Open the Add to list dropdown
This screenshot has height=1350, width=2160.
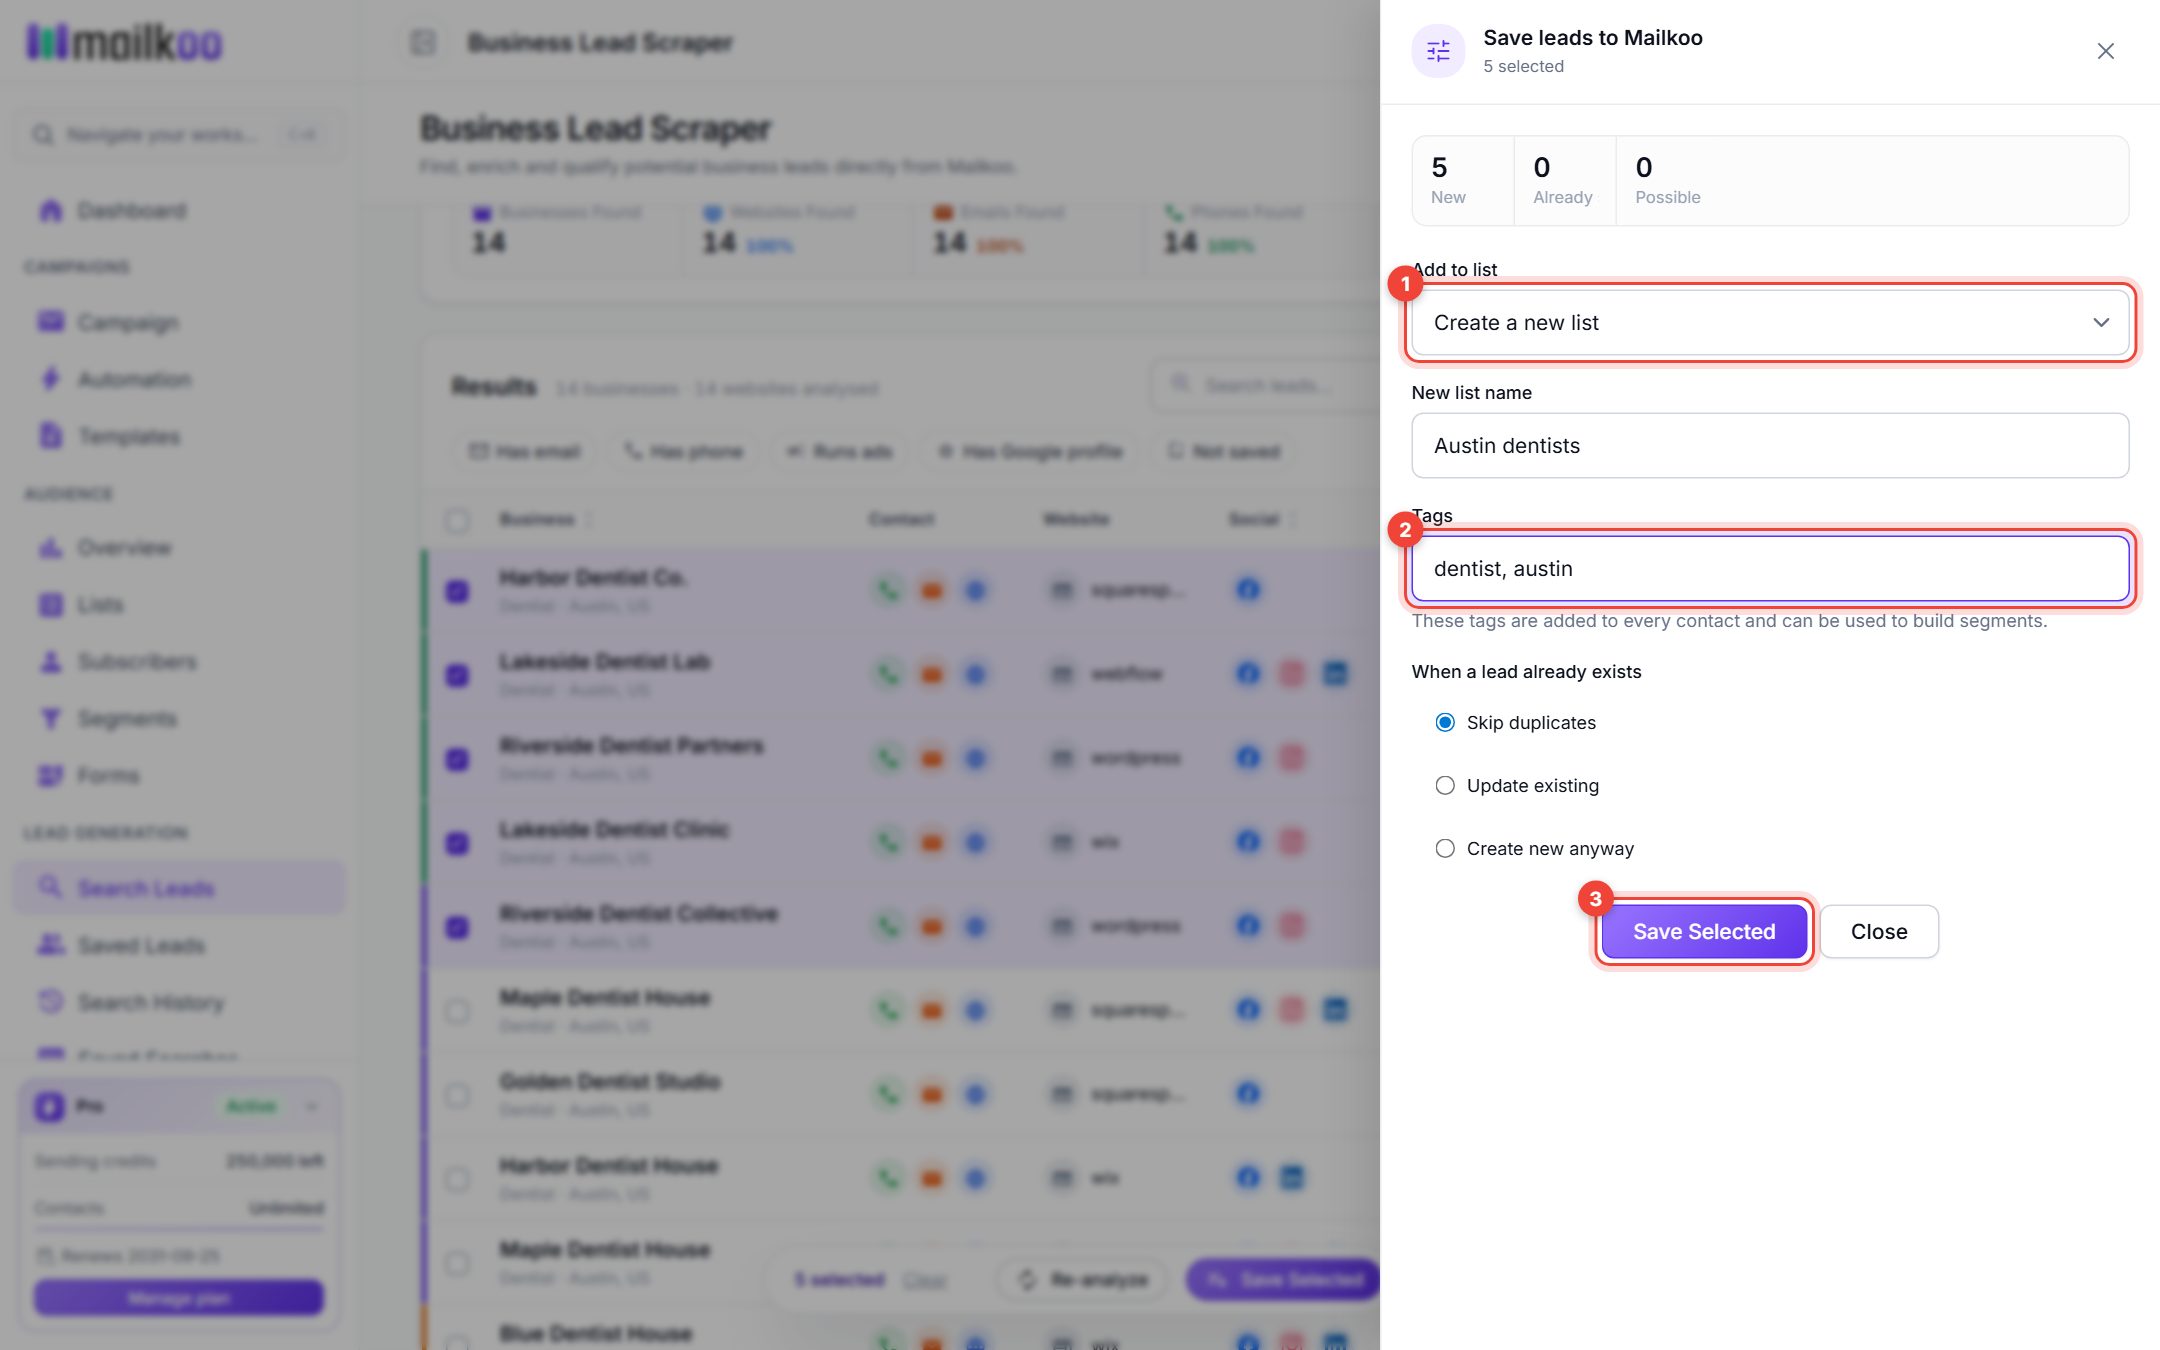coord(1770,322)
